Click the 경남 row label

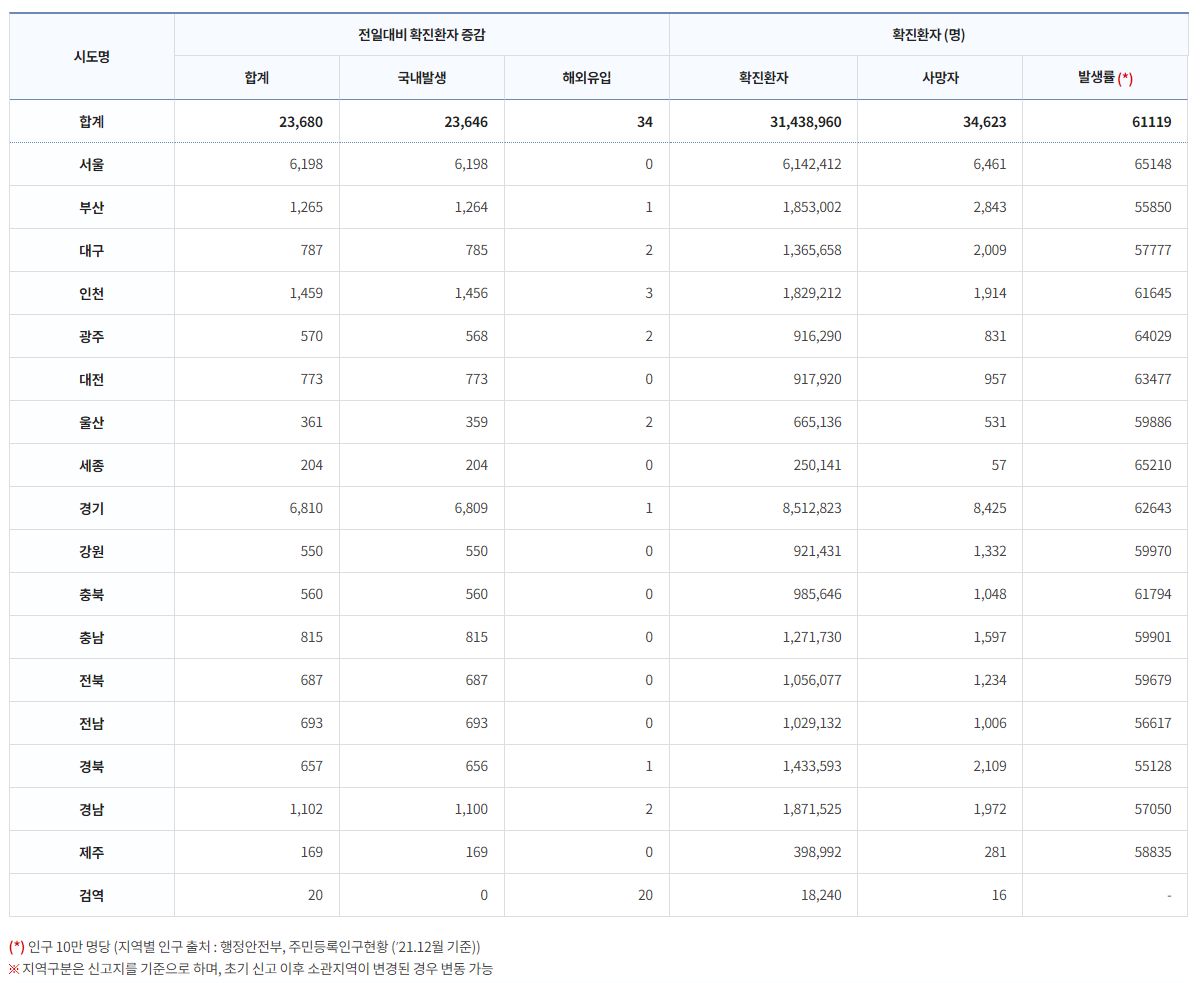click(92, 809)
